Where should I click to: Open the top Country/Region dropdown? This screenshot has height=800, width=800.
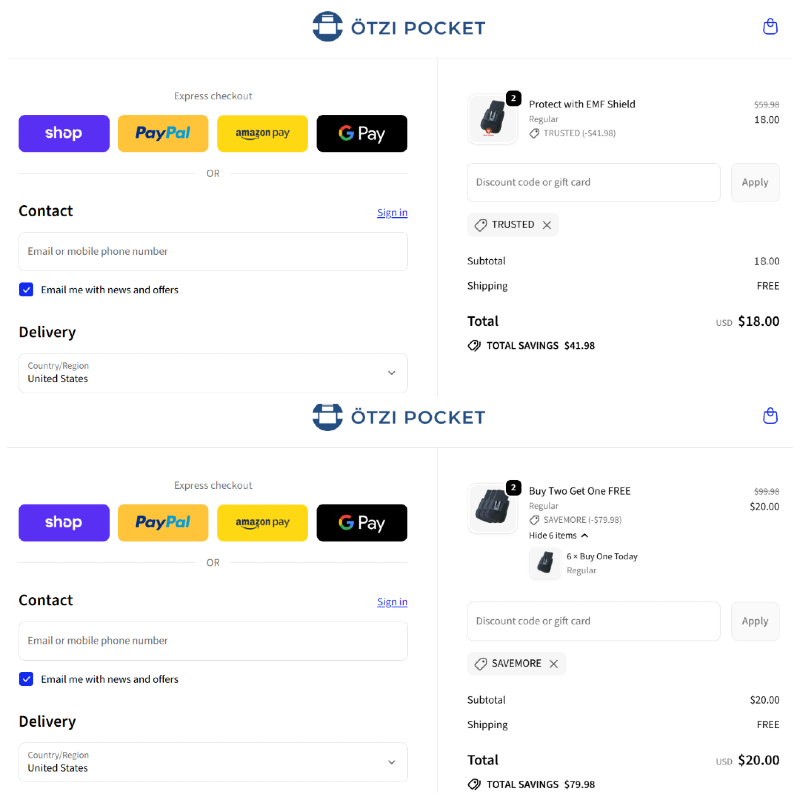(213, 373)
